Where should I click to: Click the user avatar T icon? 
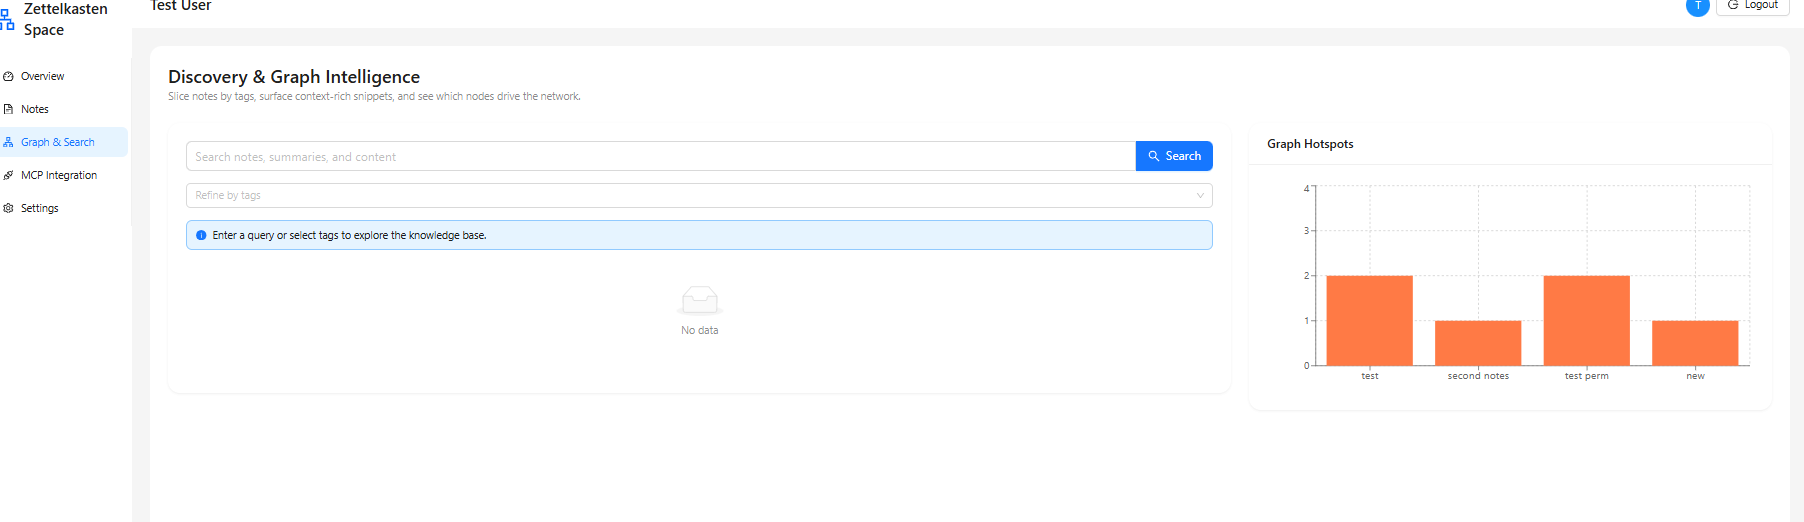1697,6
